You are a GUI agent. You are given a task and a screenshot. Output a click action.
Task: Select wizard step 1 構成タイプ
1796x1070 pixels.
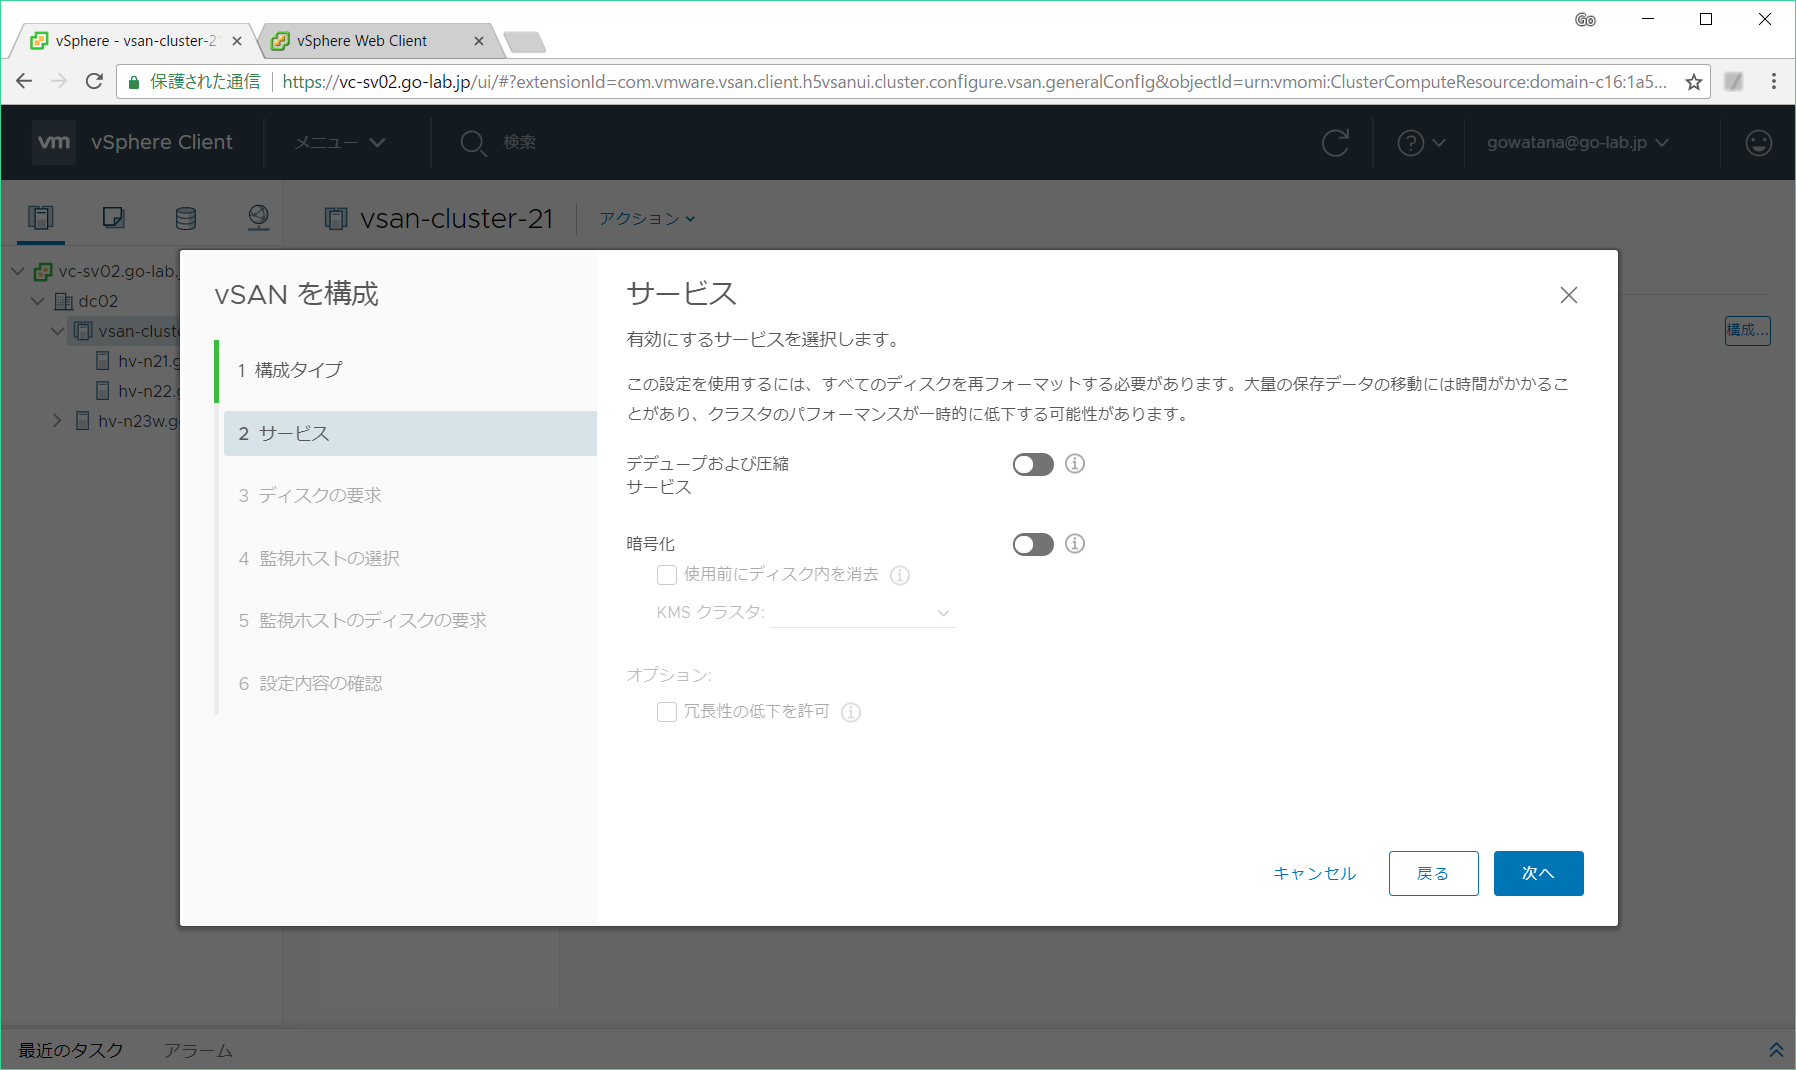[x=298, y=370]
